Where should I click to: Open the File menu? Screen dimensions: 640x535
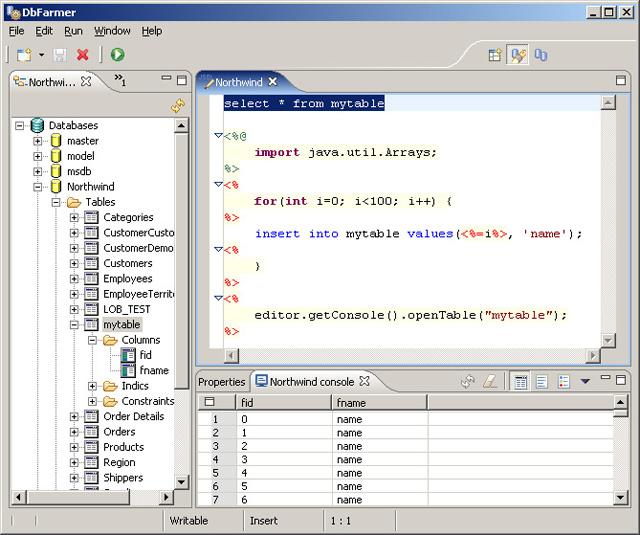(x=16, y=31)
